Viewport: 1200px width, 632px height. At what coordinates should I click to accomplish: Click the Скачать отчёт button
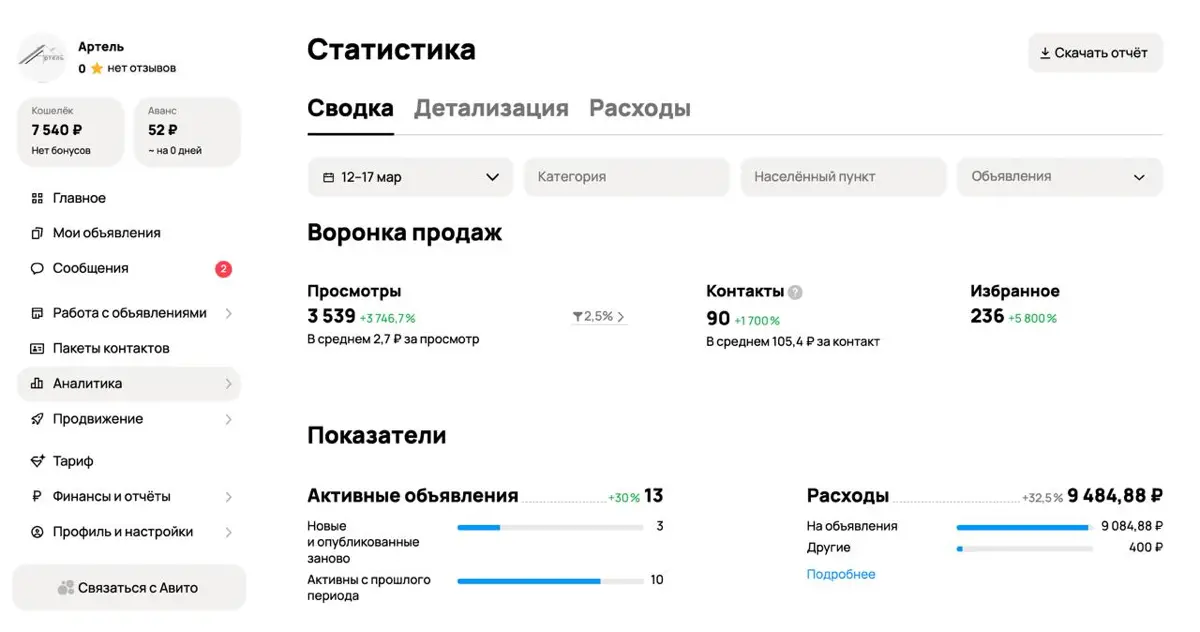(1095, 53)
